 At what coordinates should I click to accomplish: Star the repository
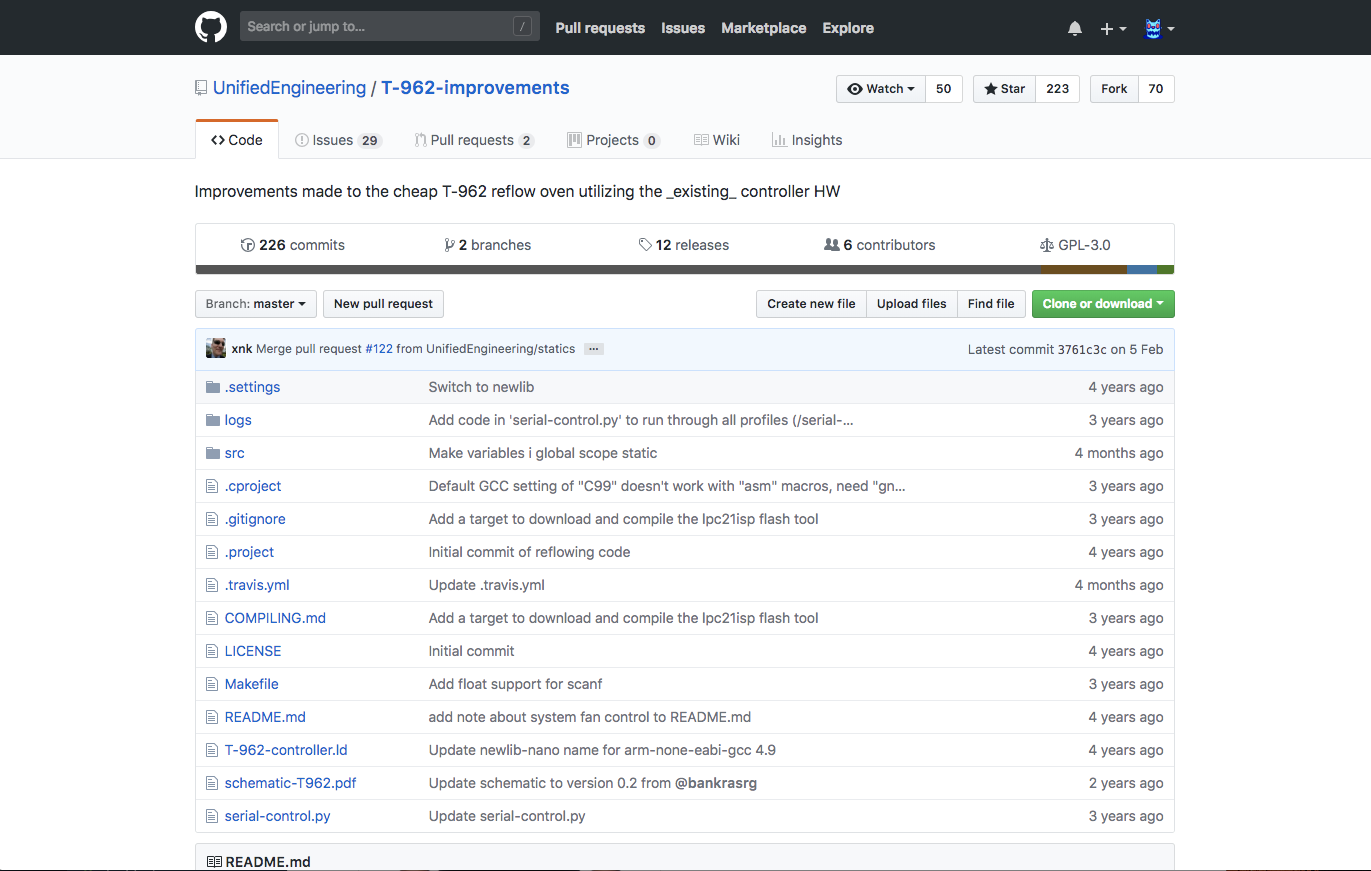tap(1004, 89)
